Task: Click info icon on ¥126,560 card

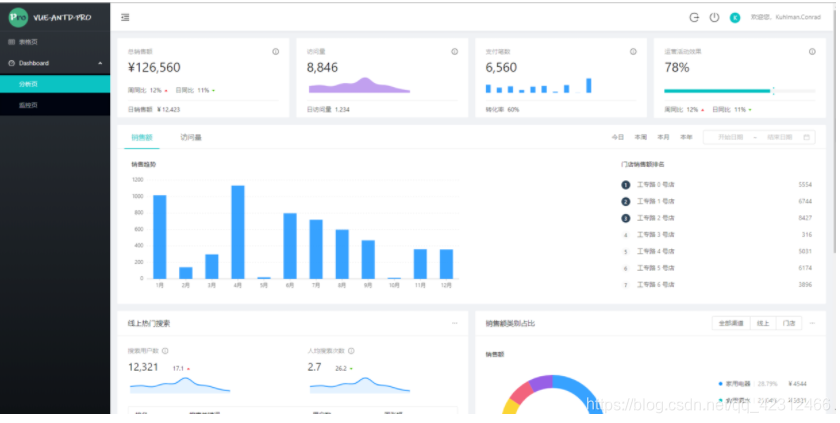Action: coord(275,51)
